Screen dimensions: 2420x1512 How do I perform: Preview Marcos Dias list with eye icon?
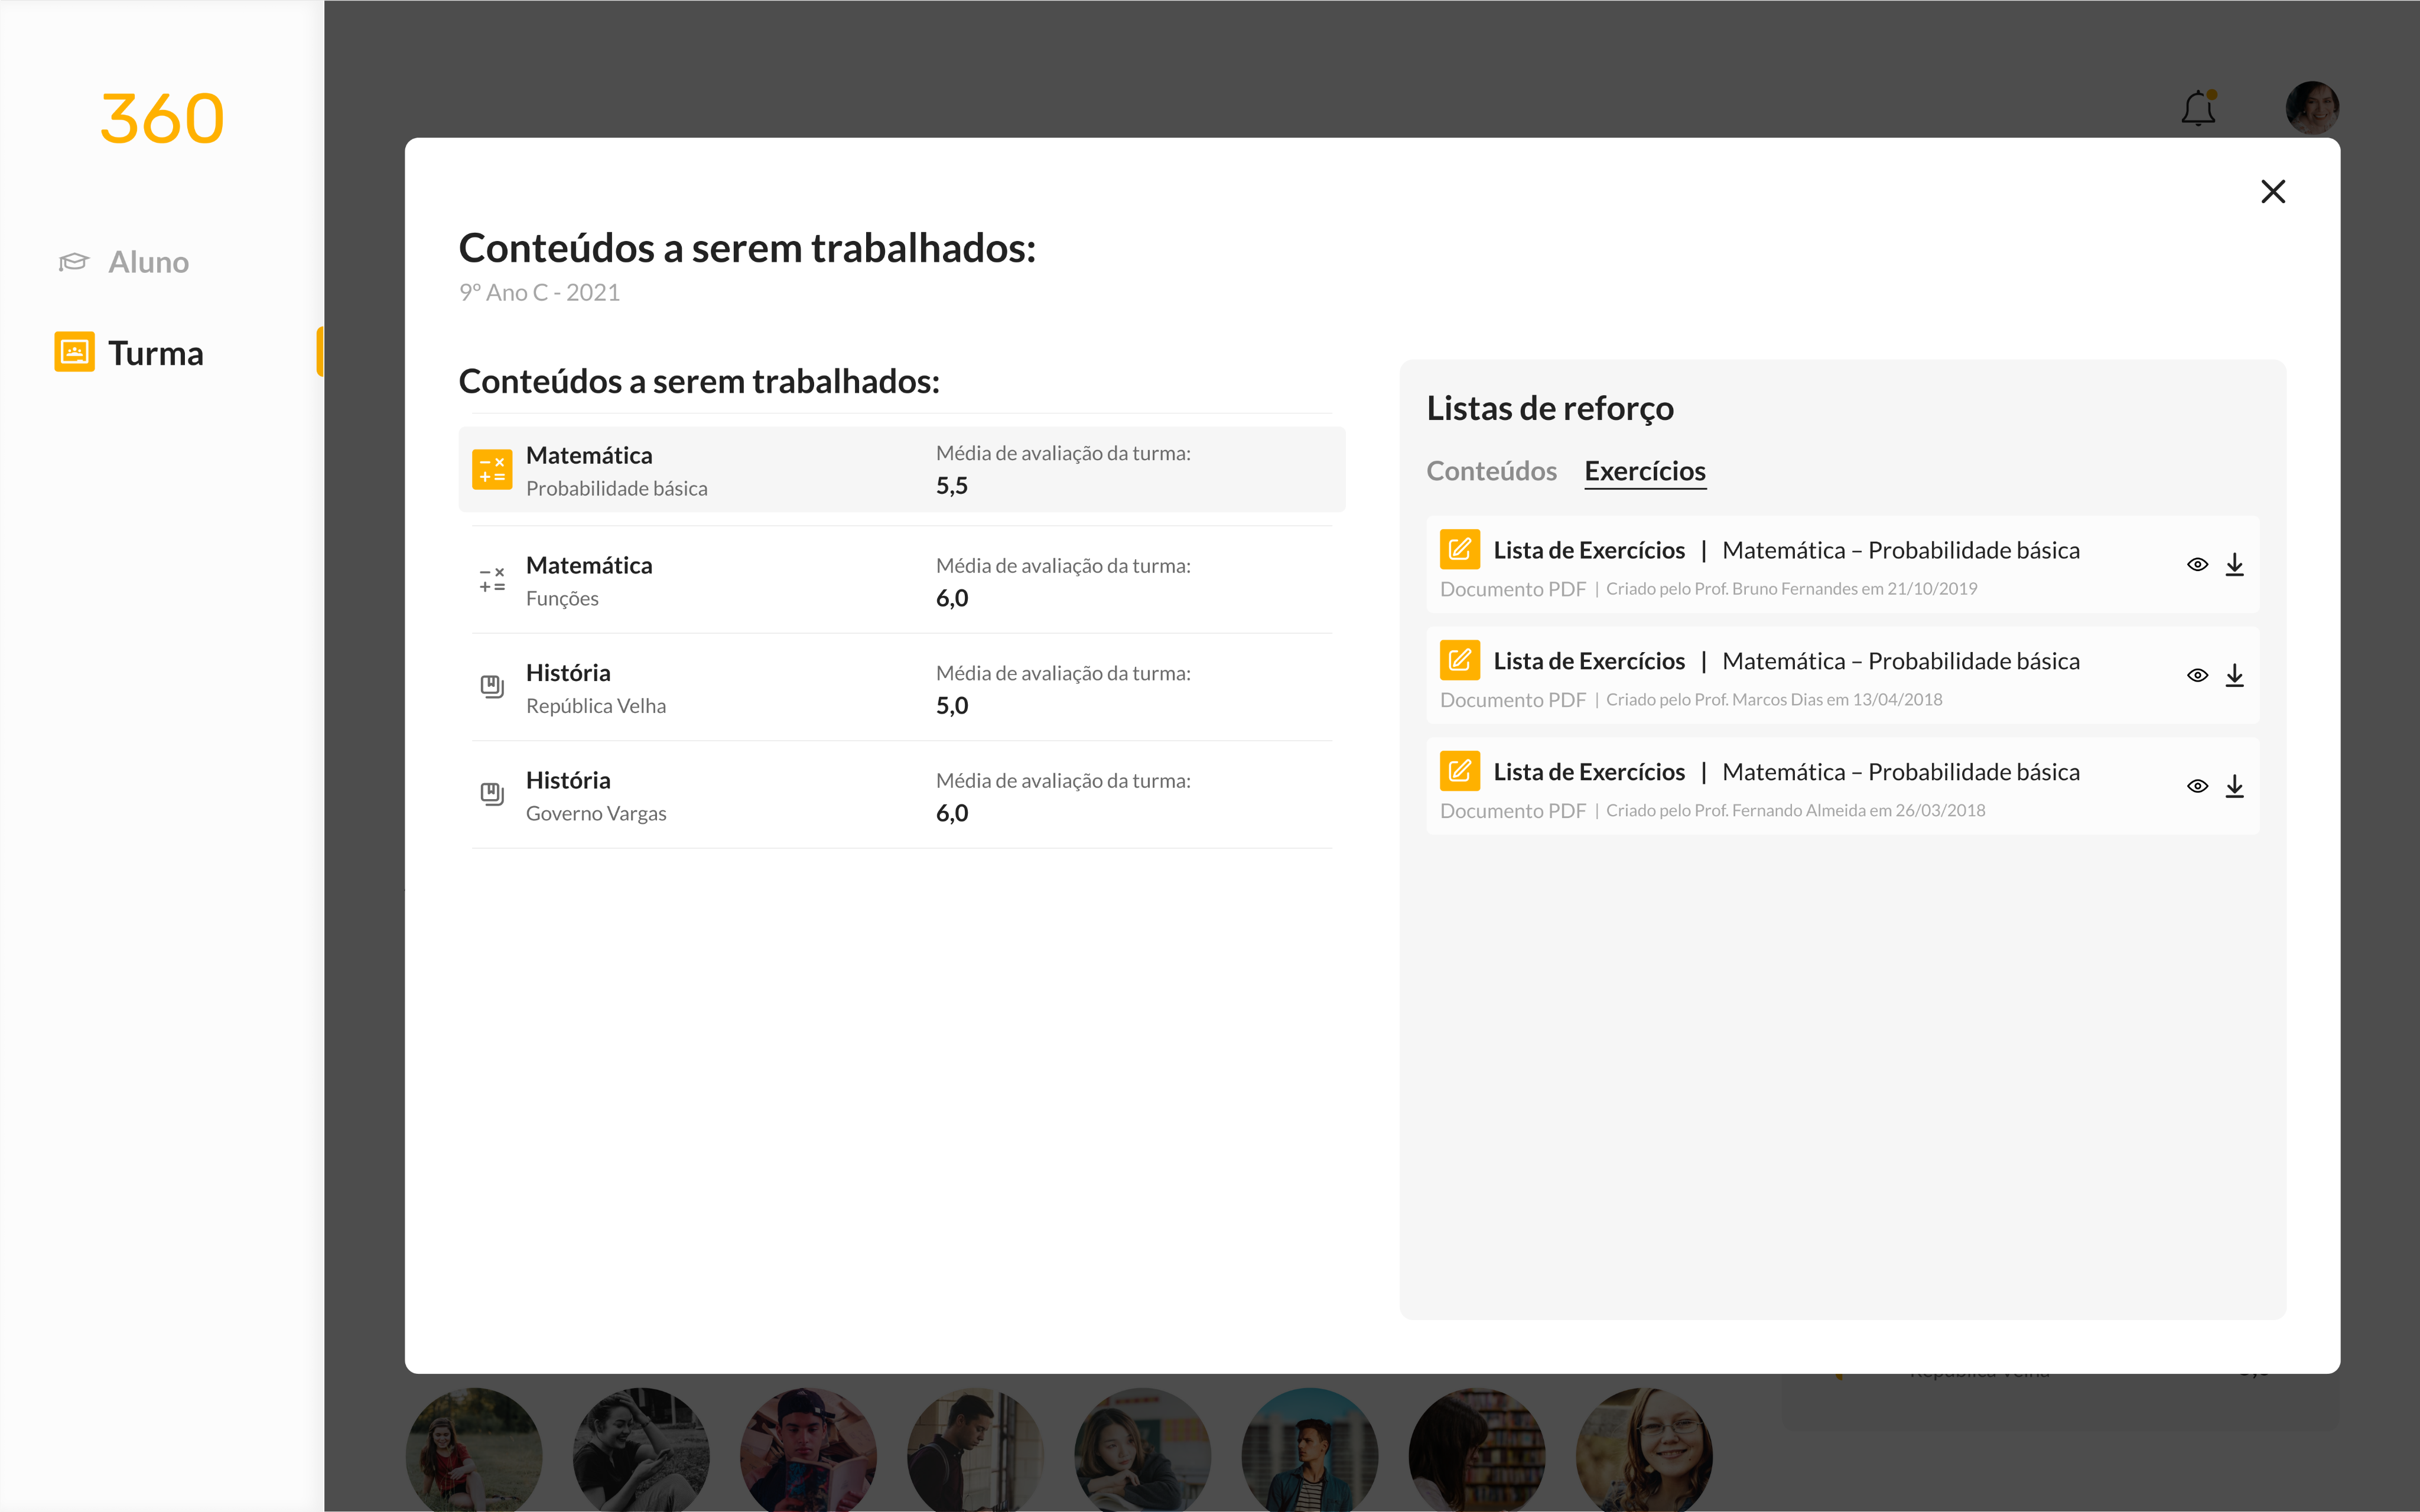(2197, 676)
